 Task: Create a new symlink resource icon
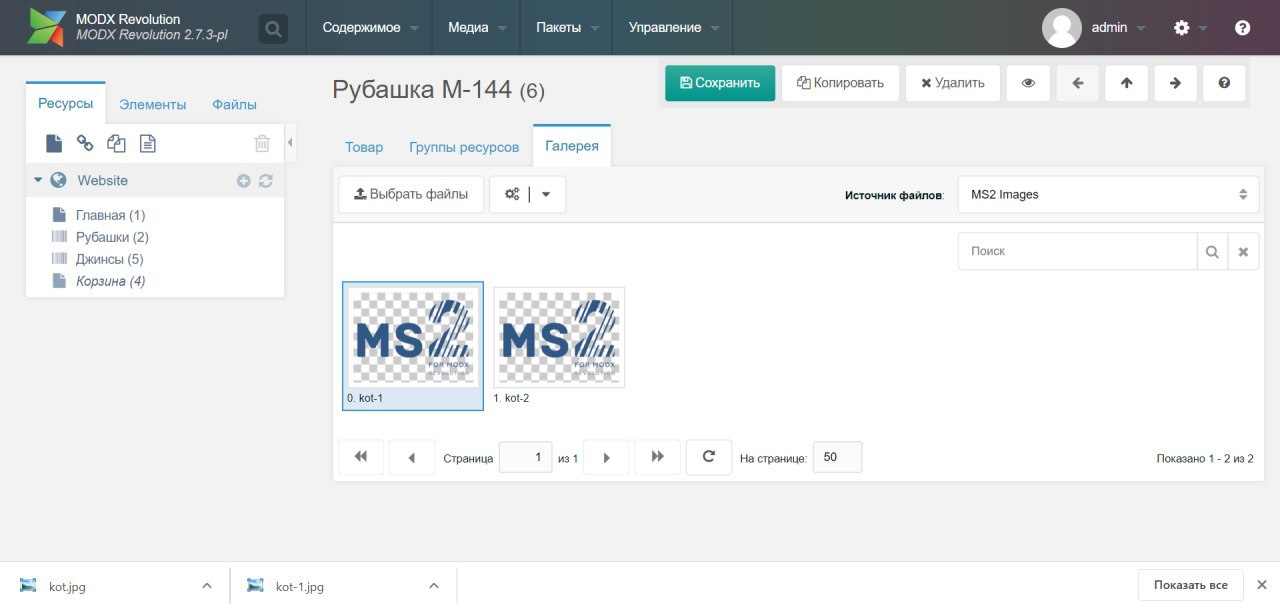pos(116,144)
